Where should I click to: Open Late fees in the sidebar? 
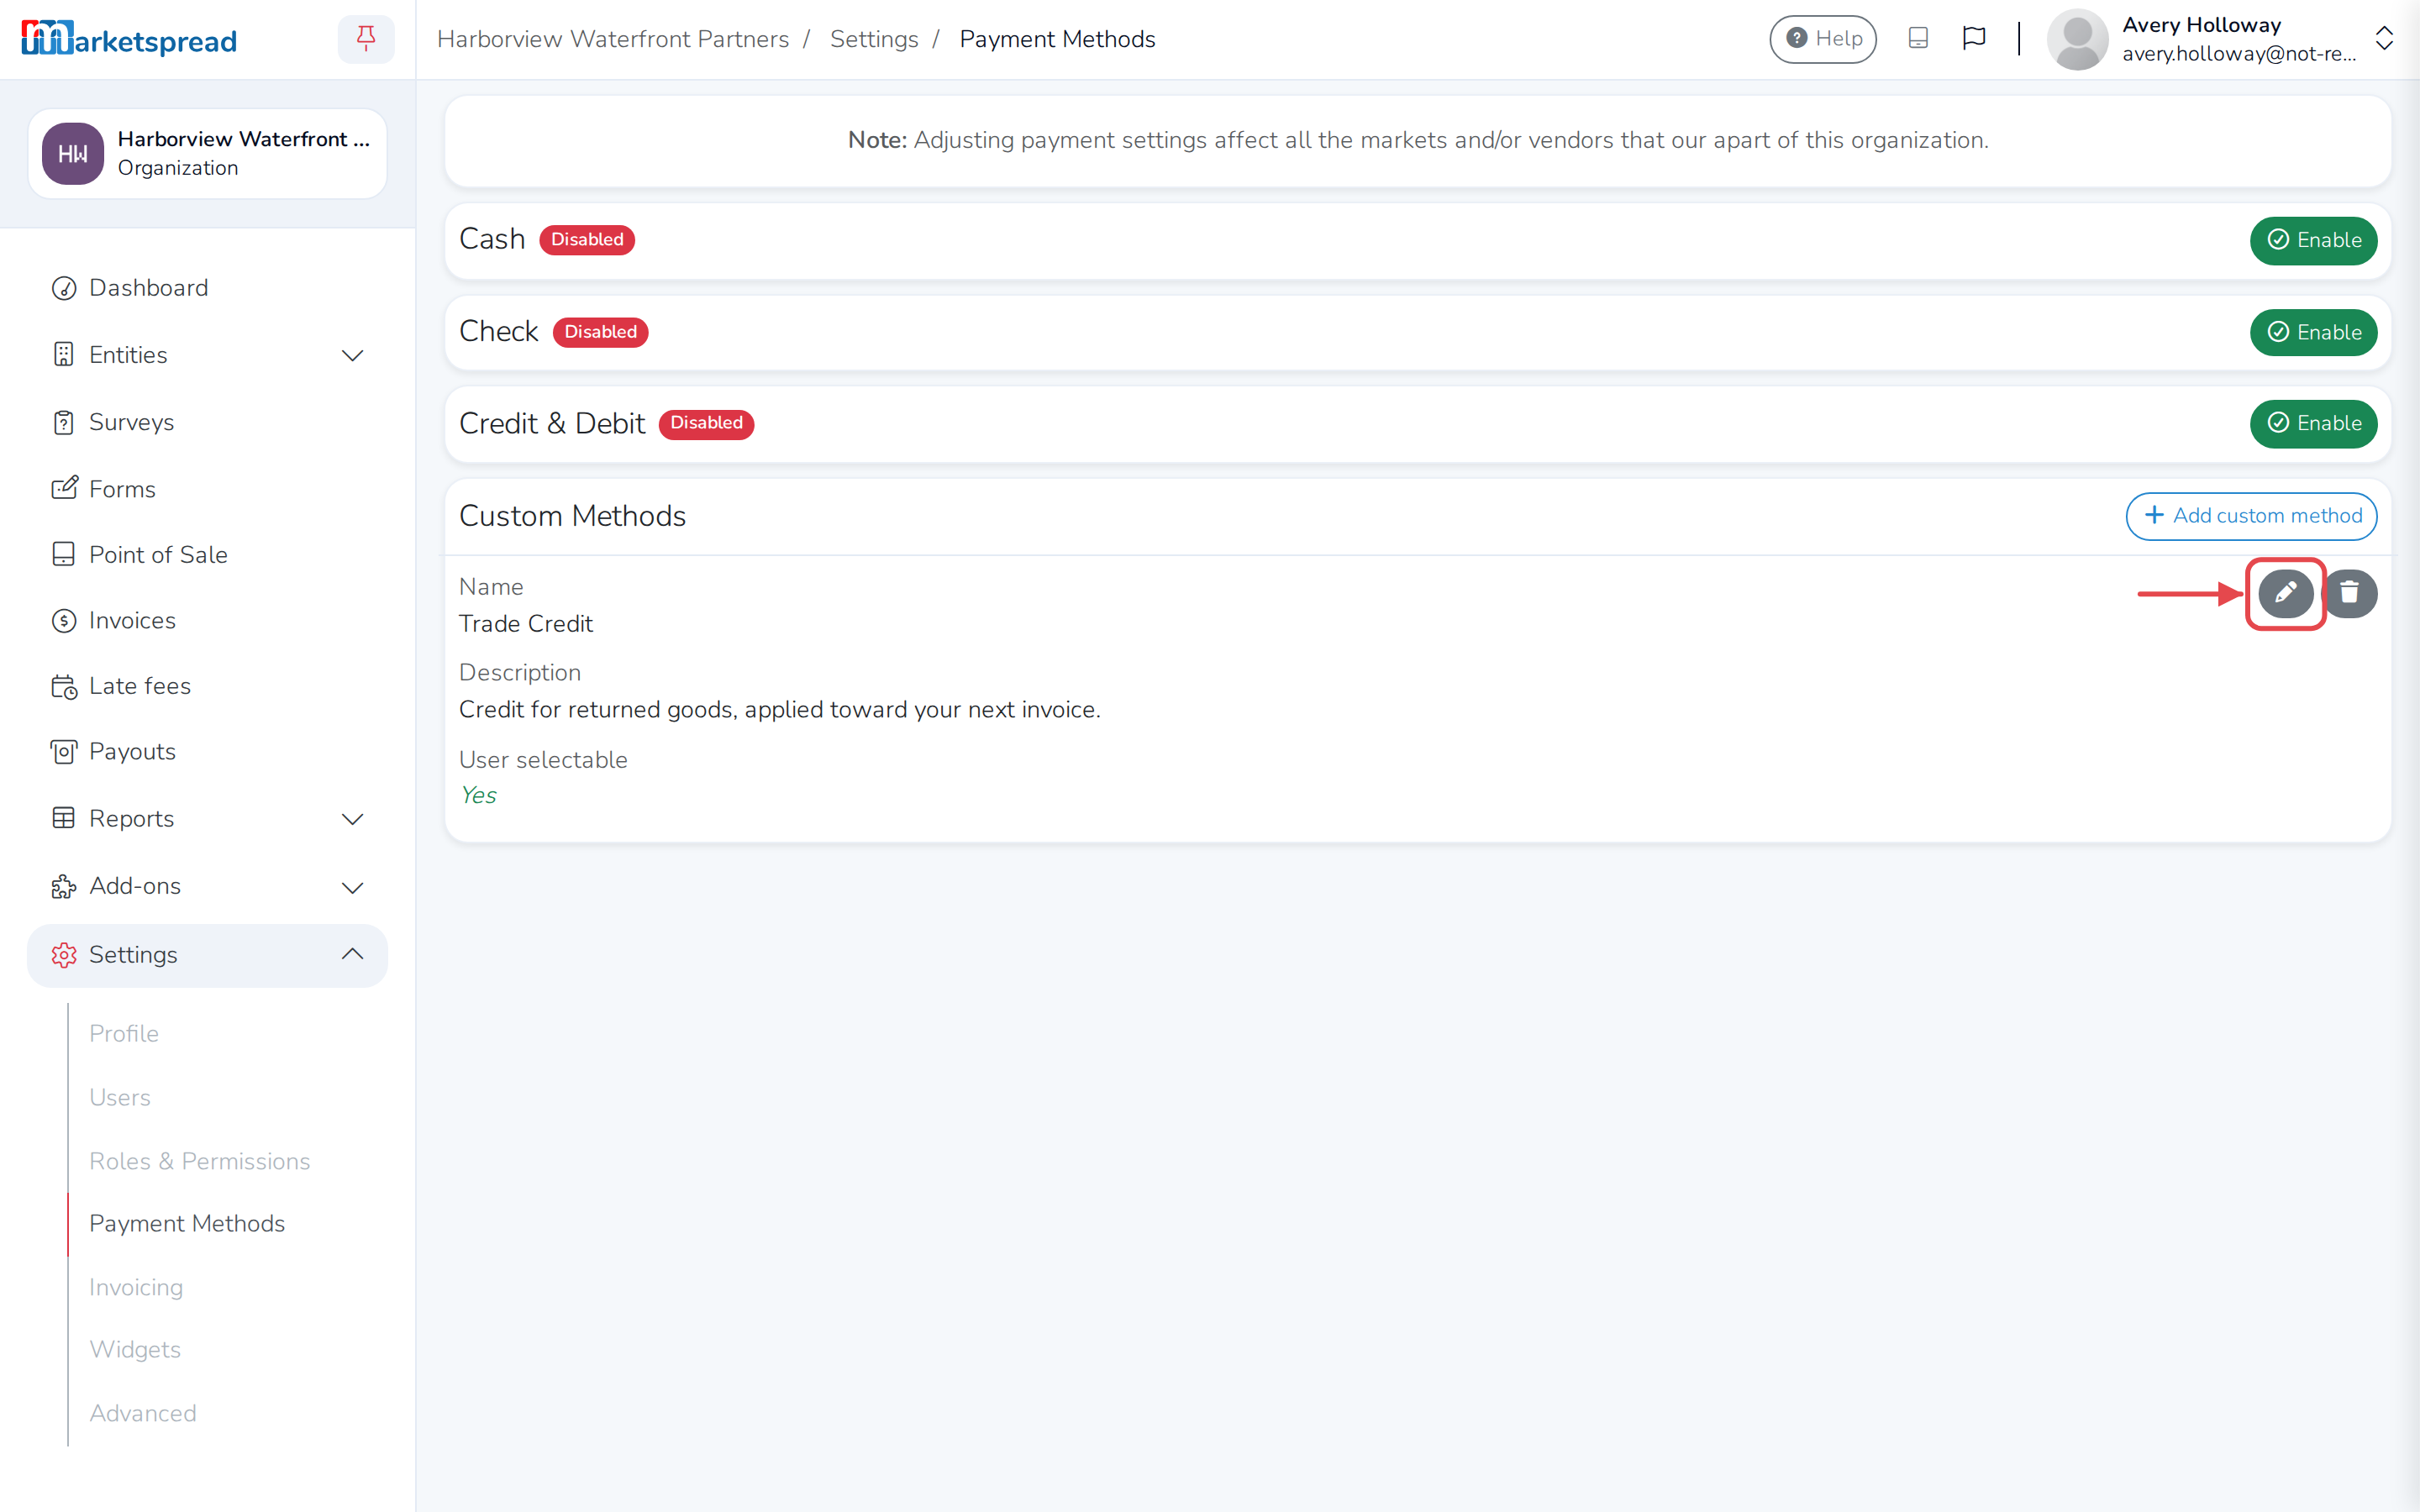pyautogui.click(x=207, y=686)
